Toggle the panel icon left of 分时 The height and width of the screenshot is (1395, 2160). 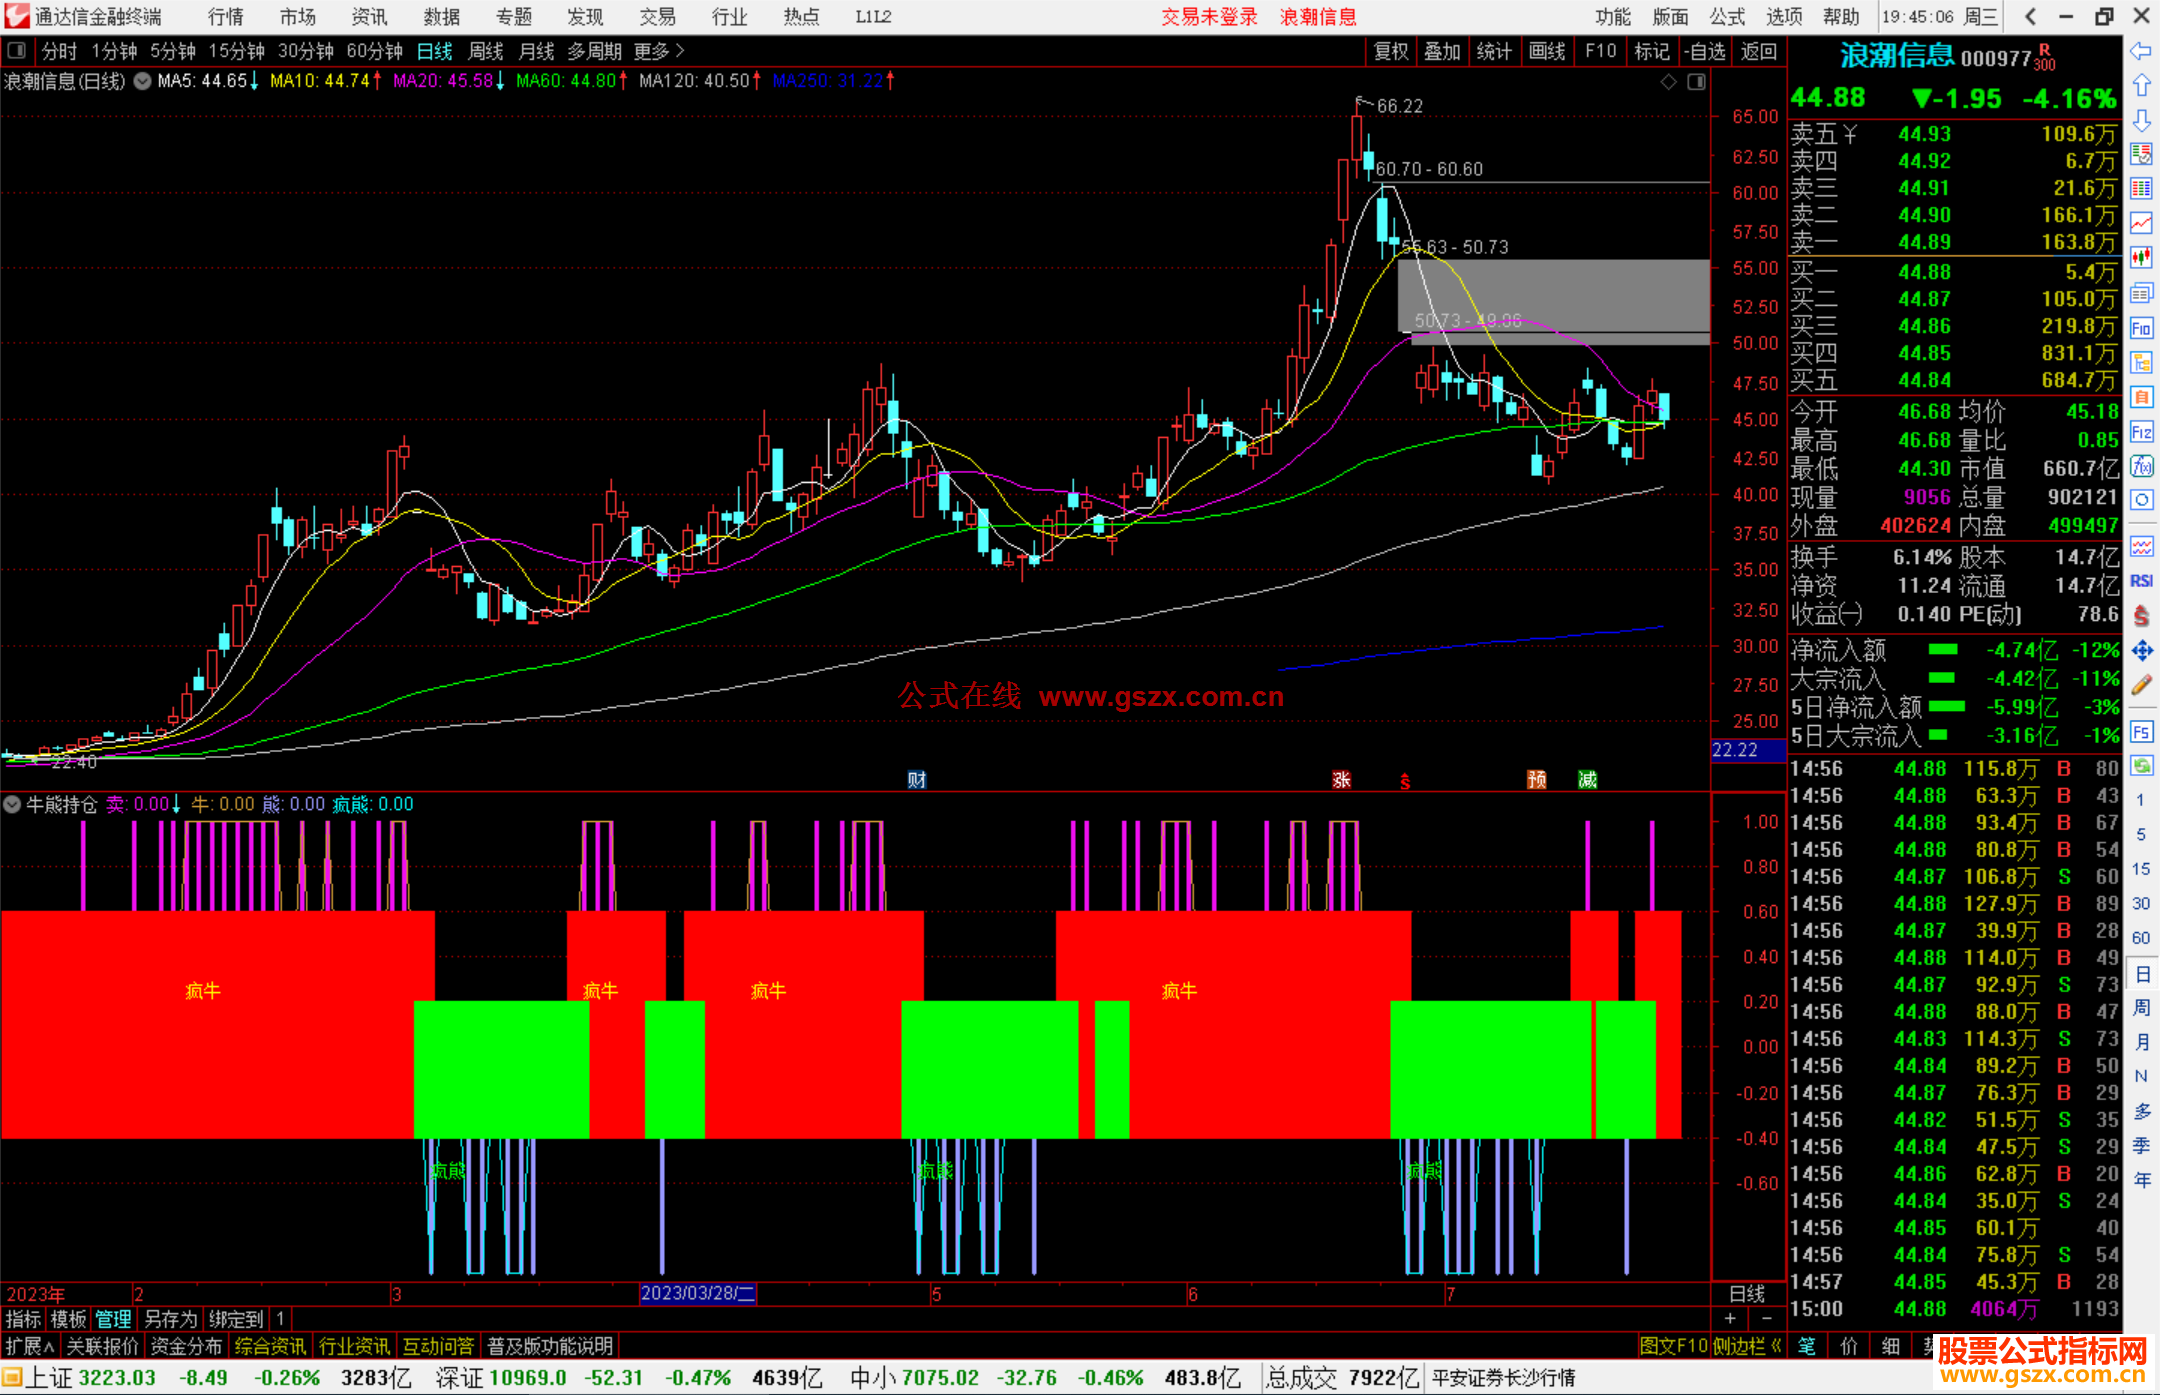pos(17,50)
